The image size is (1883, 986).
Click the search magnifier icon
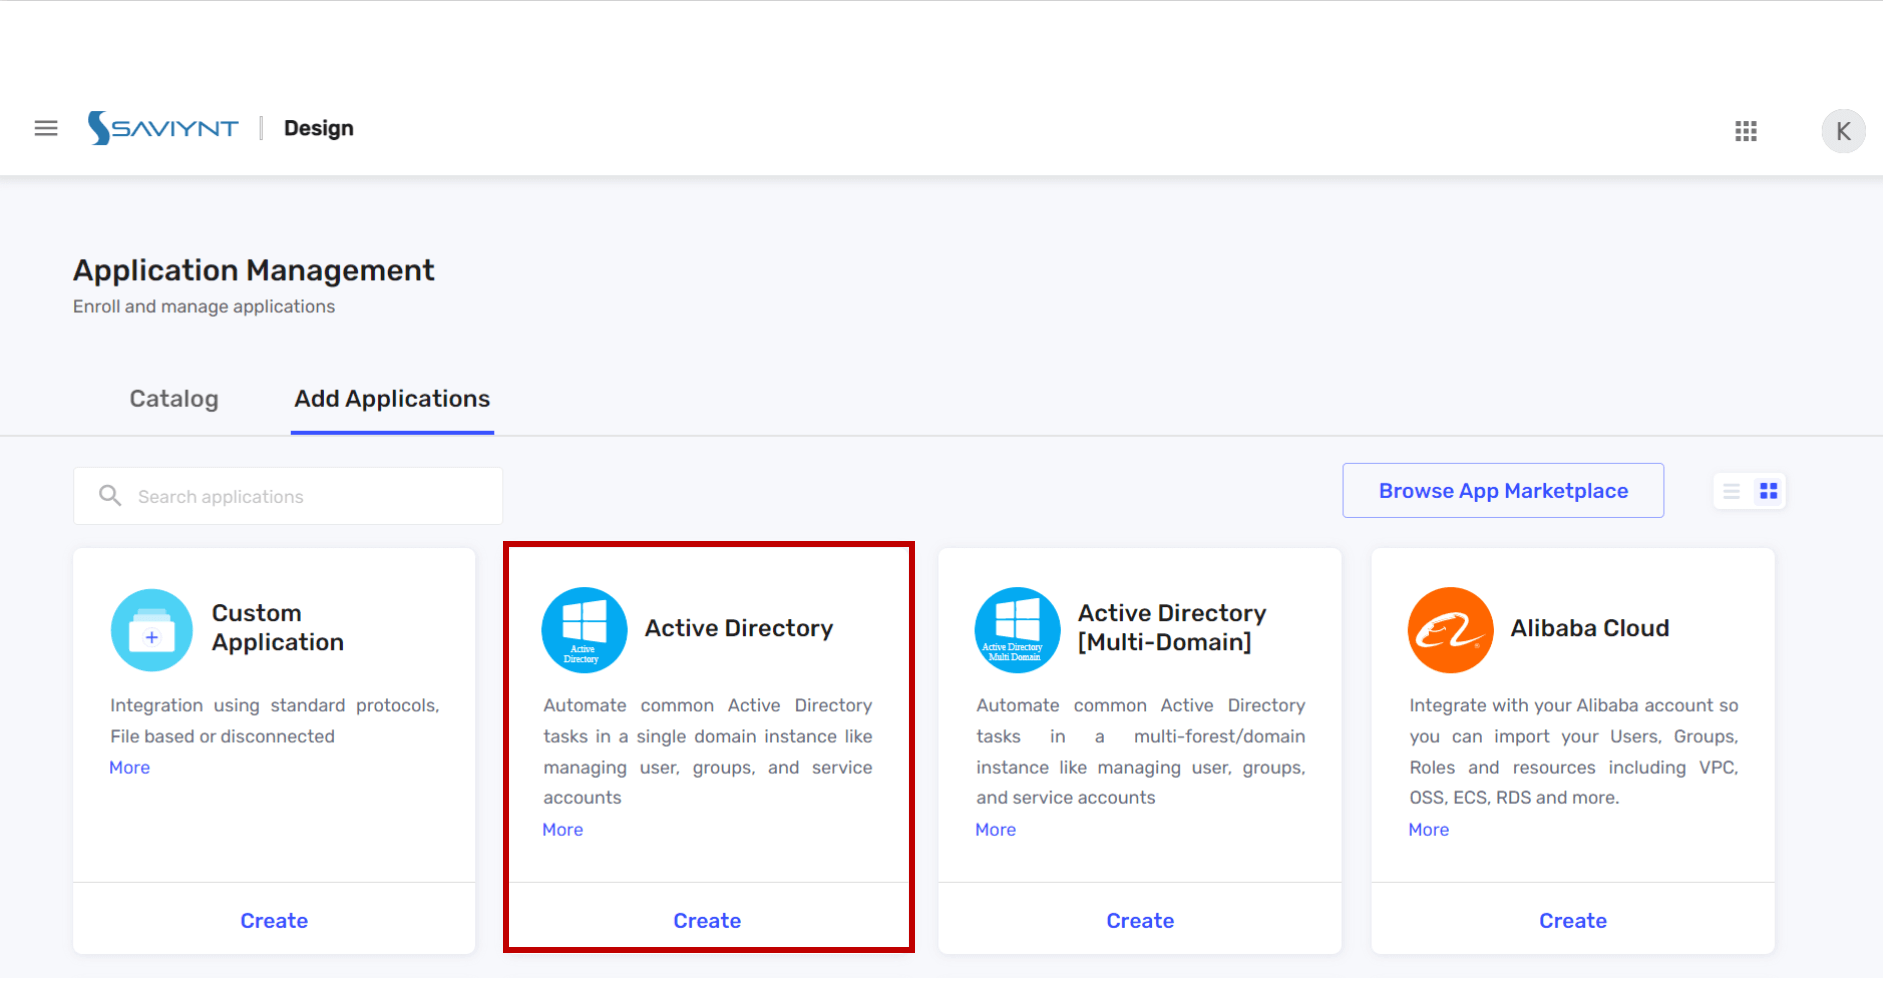click(110, 496)
